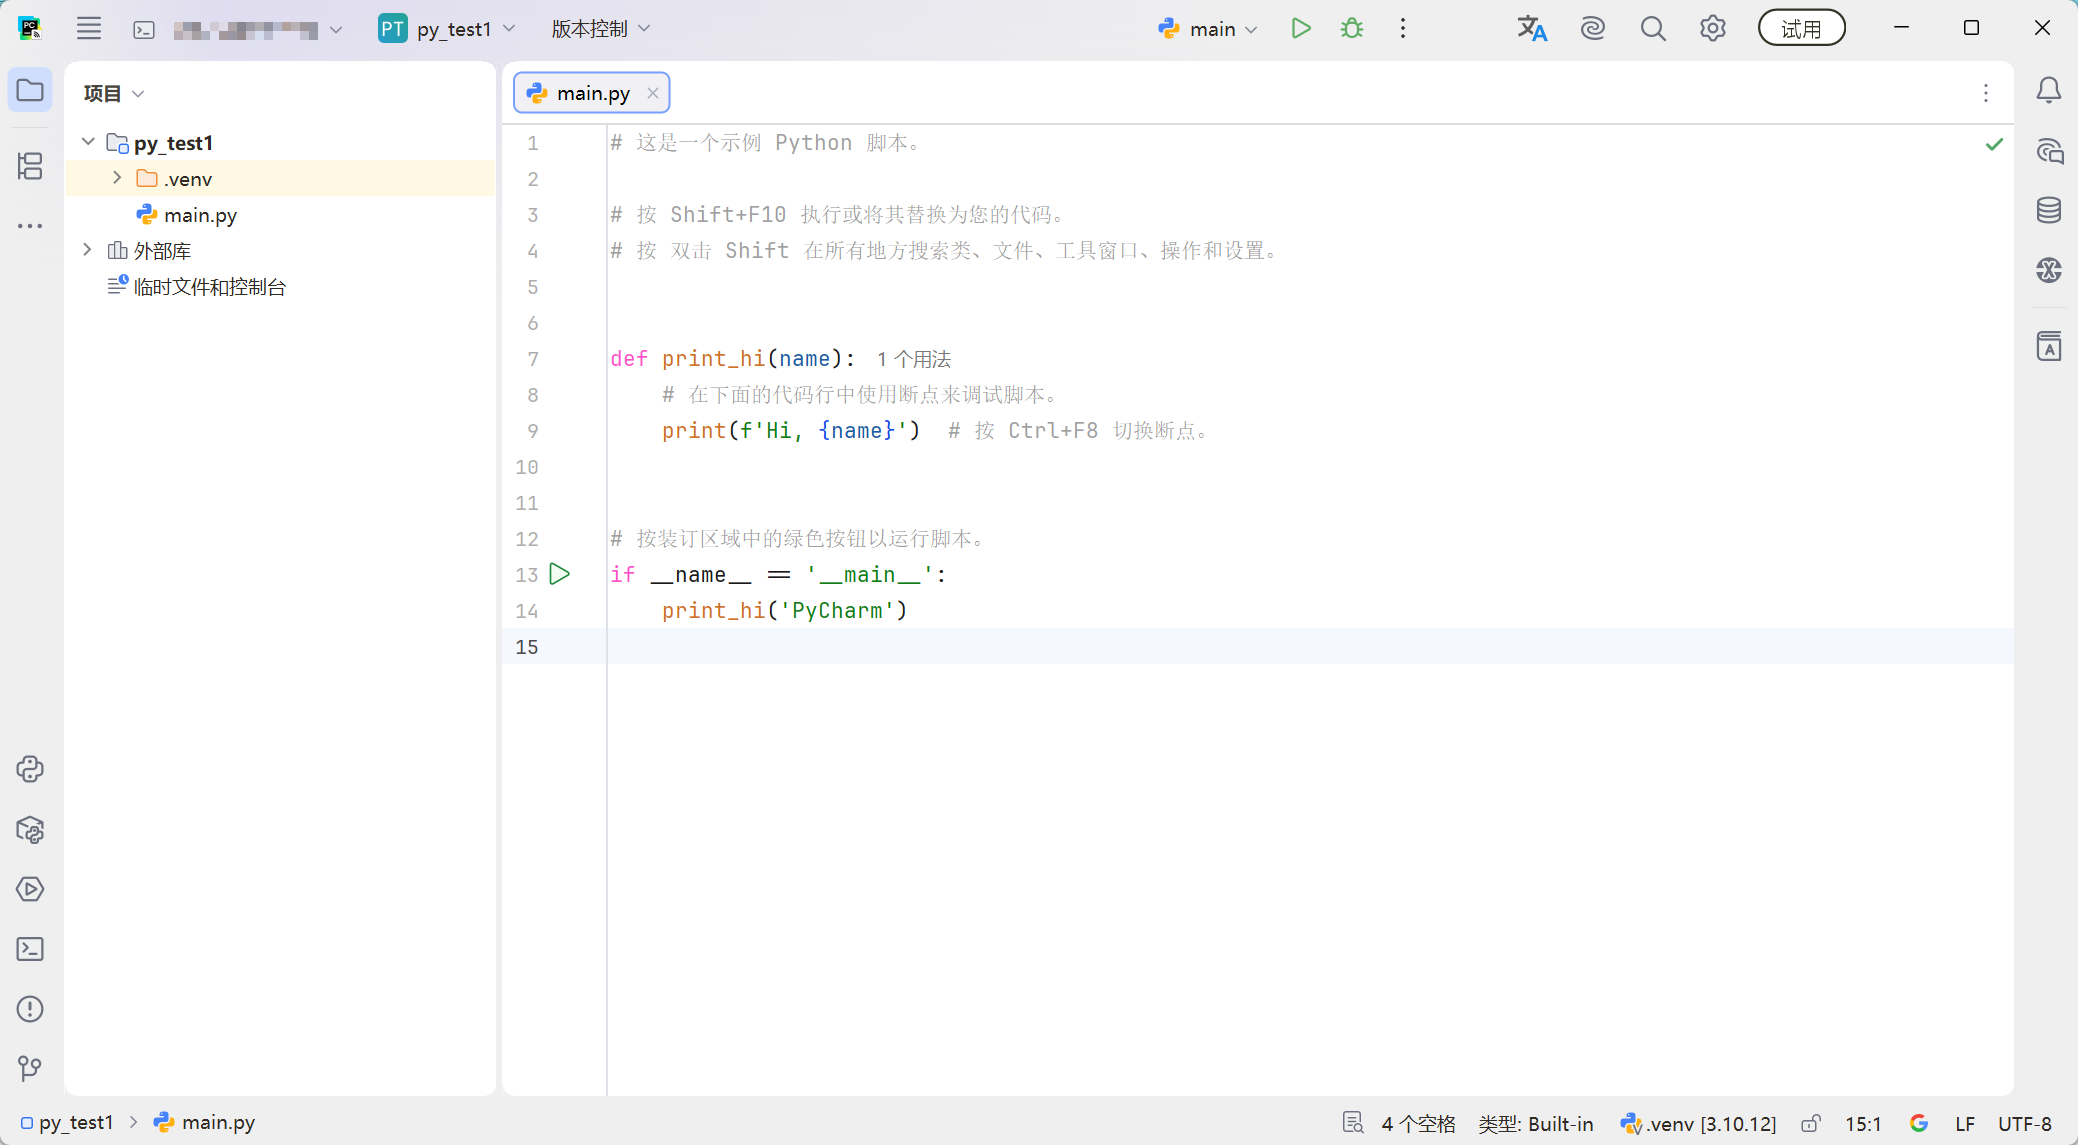Open the Problems tool window
The image size is (2078, 1145).
pos(30,1009)
